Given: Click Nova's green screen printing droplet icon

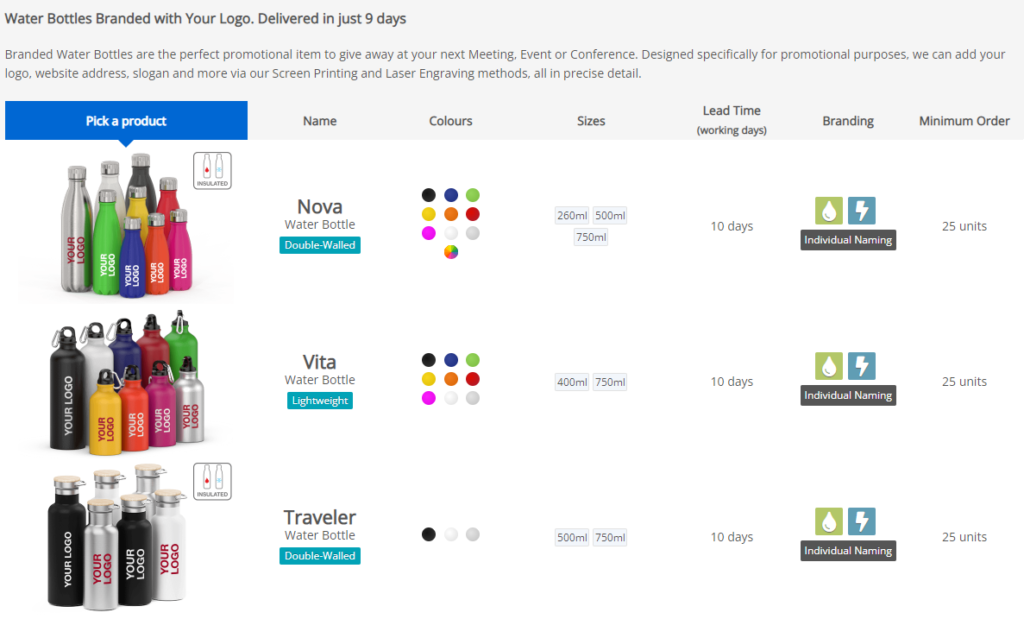Looking at the screenshot, I should point(829,210).
